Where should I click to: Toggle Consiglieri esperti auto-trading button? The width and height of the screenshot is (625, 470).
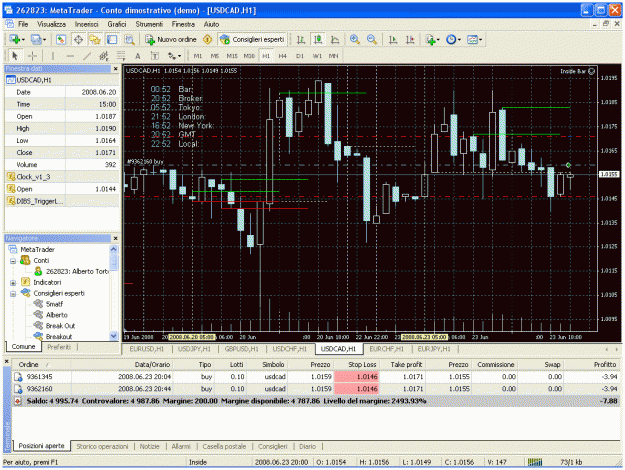coord(252,39)
